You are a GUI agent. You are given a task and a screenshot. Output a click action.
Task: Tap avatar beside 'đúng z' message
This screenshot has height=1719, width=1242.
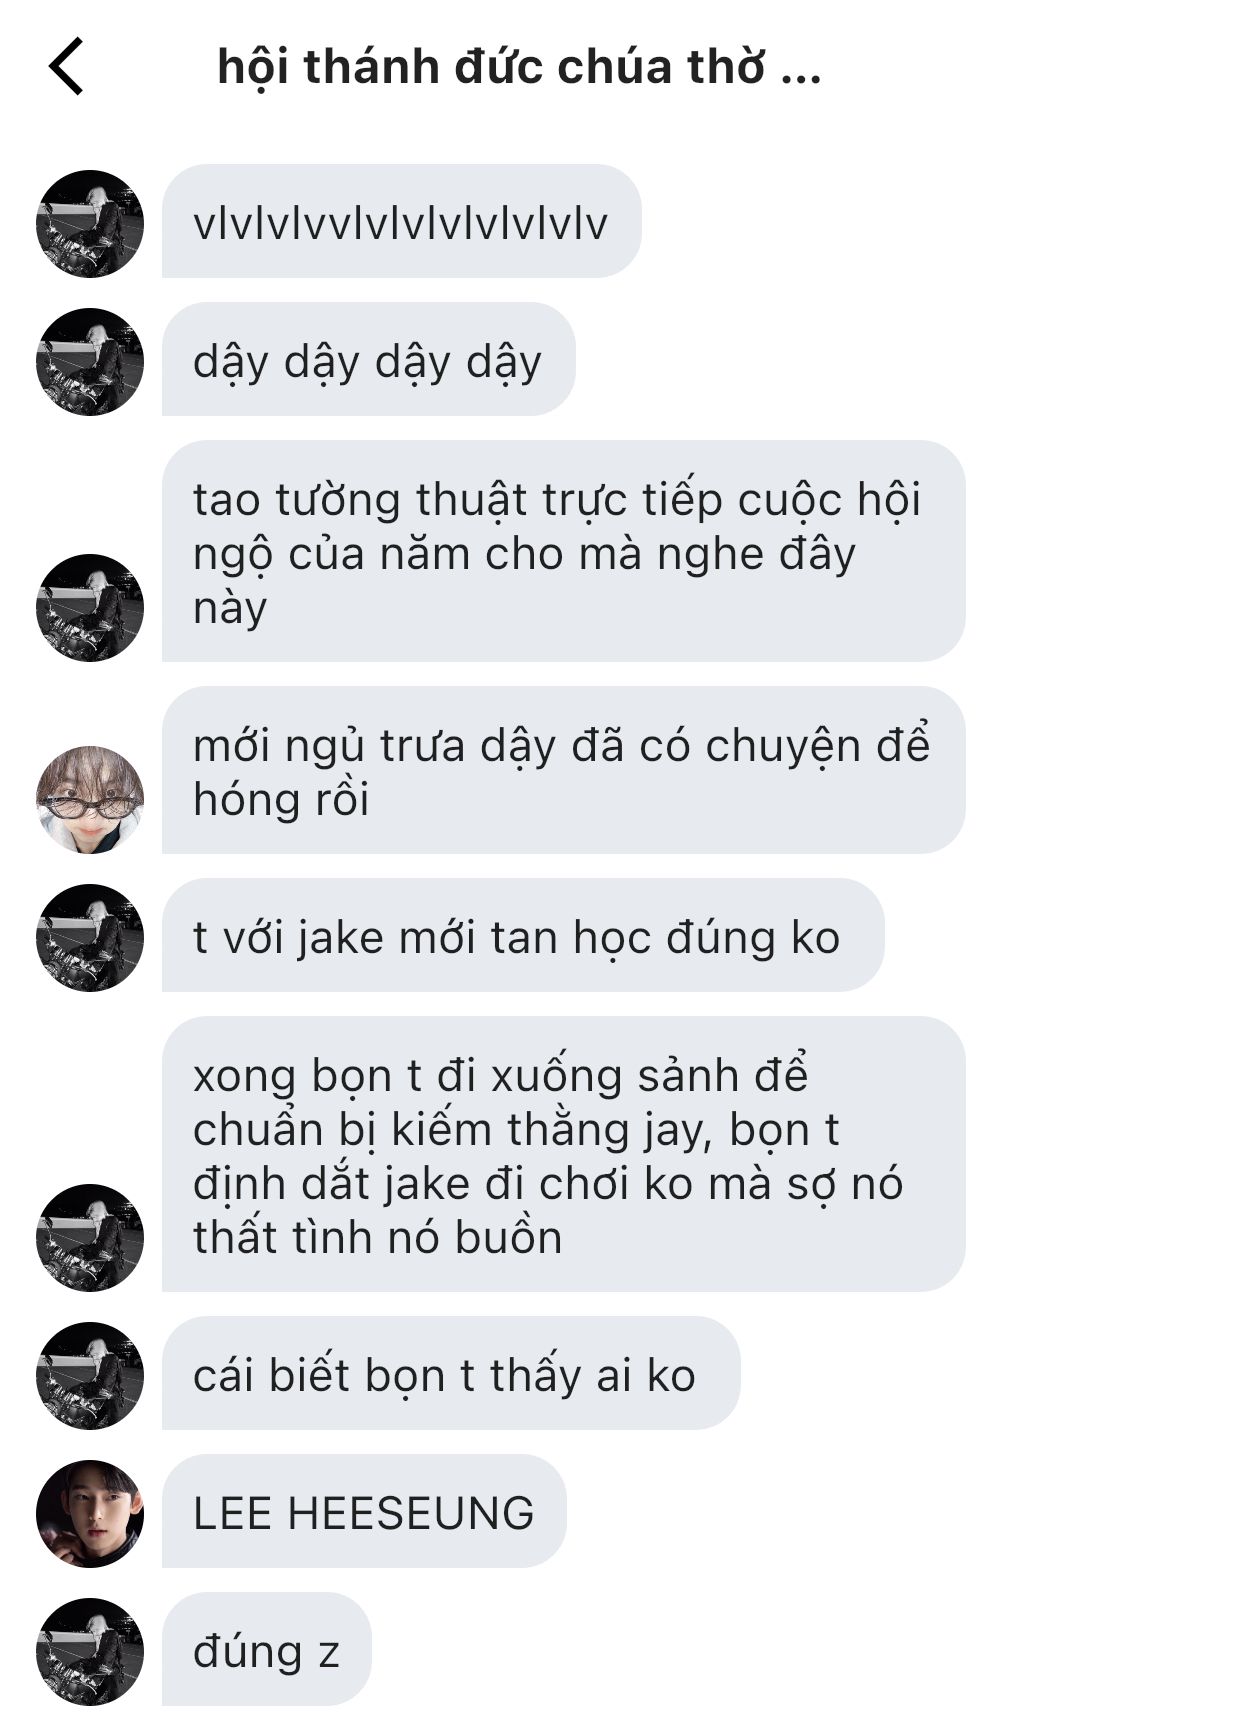90,1652
